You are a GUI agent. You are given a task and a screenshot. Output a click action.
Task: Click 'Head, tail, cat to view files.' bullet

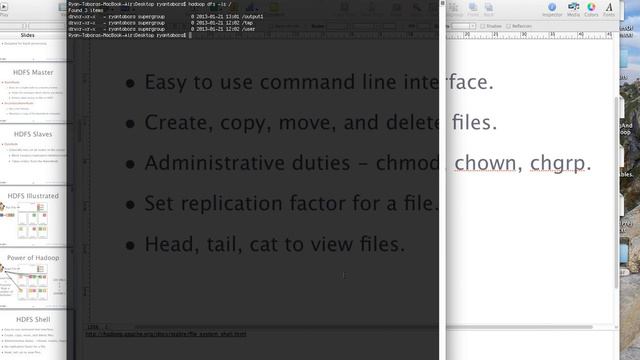click(274, 244)
